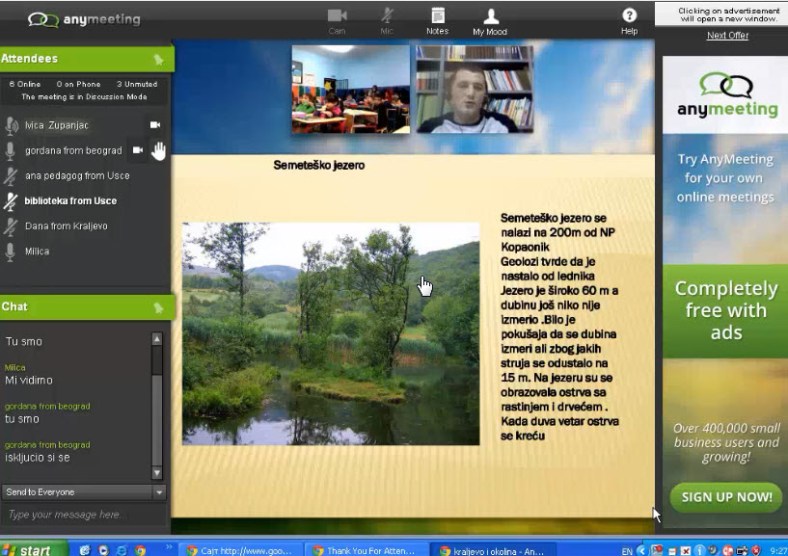Click the pin icon on the Attendees header
Image resolution: width=788 pixels, height=556 pixels.
click(158, 60)
